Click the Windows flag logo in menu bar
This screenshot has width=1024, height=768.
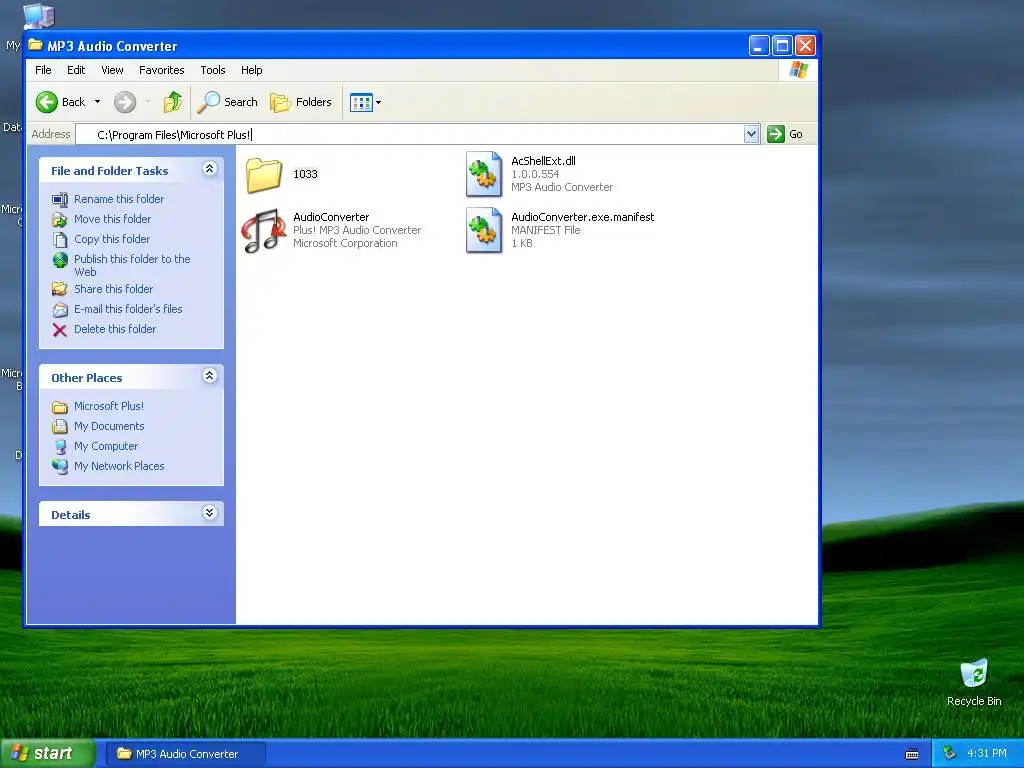coord(798,70)
